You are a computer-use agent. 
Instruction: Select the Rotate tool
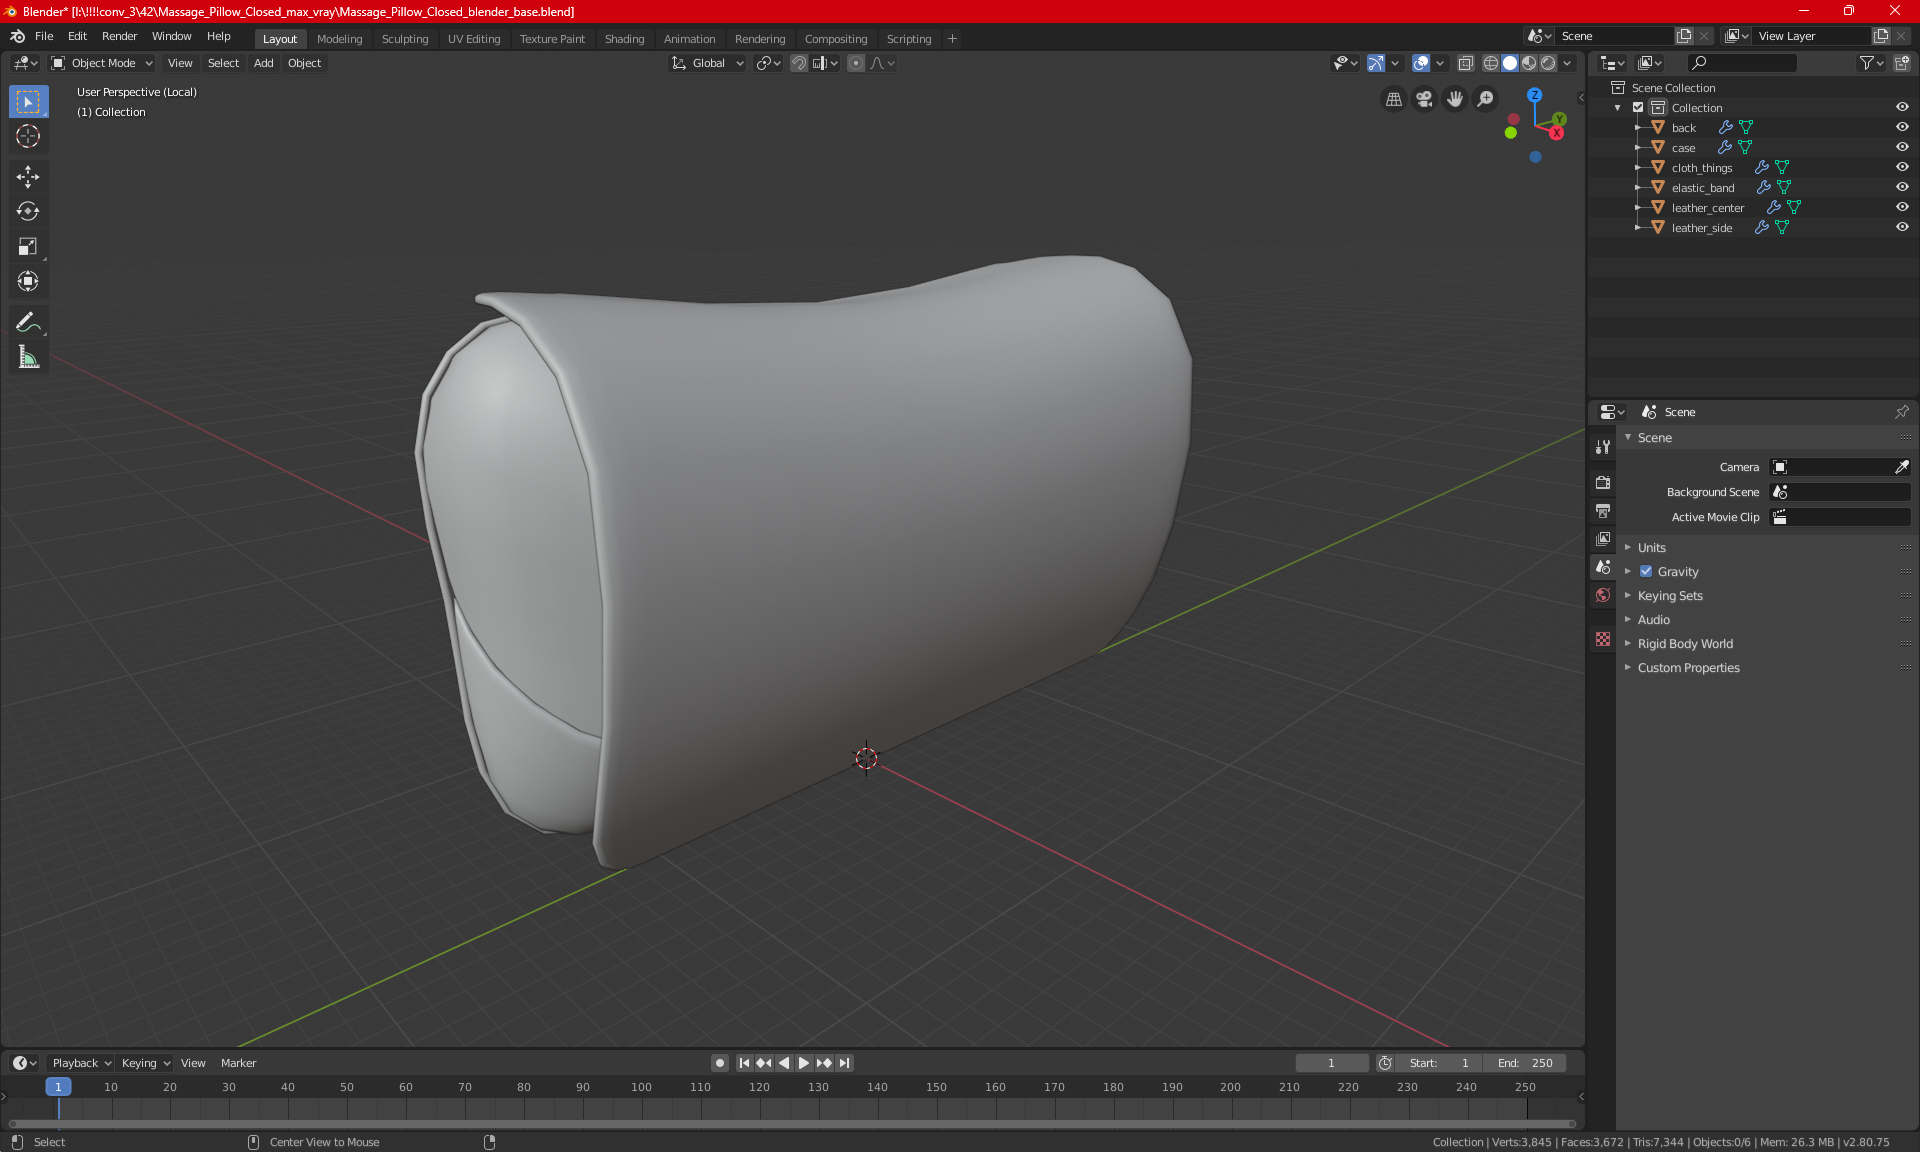(28, 211)
